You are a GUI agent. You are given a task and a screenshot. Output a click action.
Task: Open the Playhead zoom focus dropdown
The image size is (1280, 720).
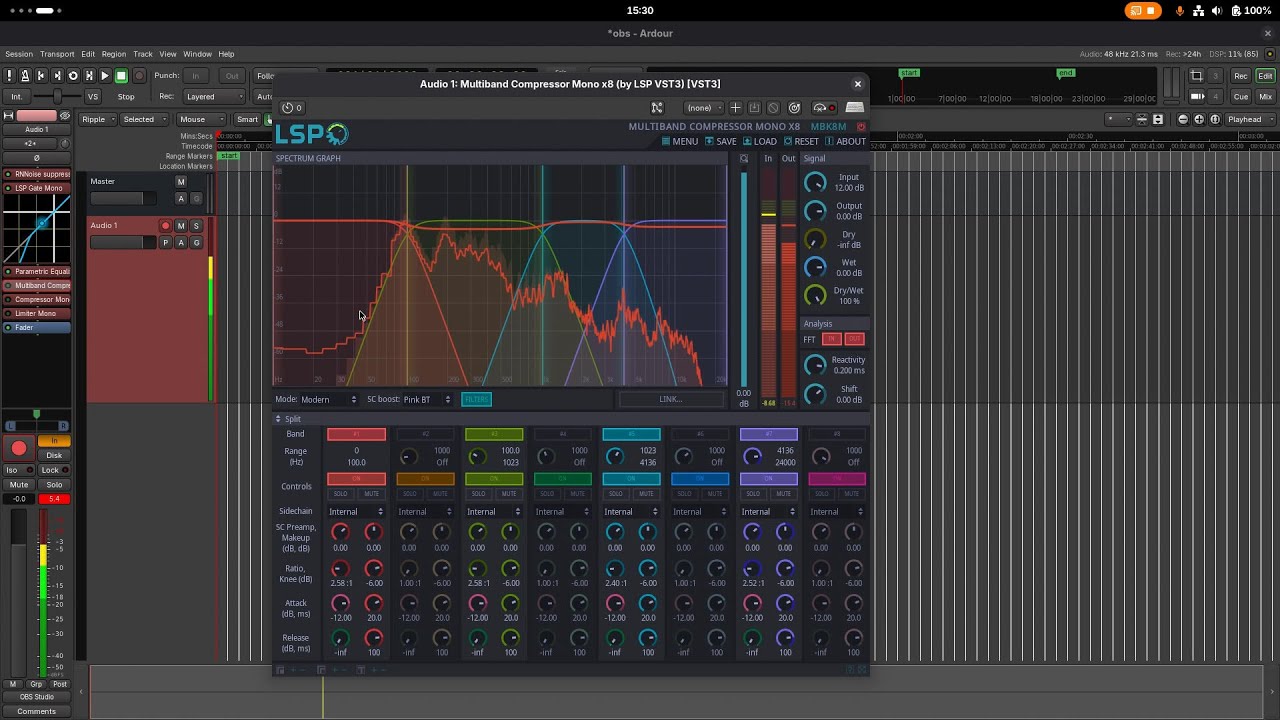[x=1249, y=119]
